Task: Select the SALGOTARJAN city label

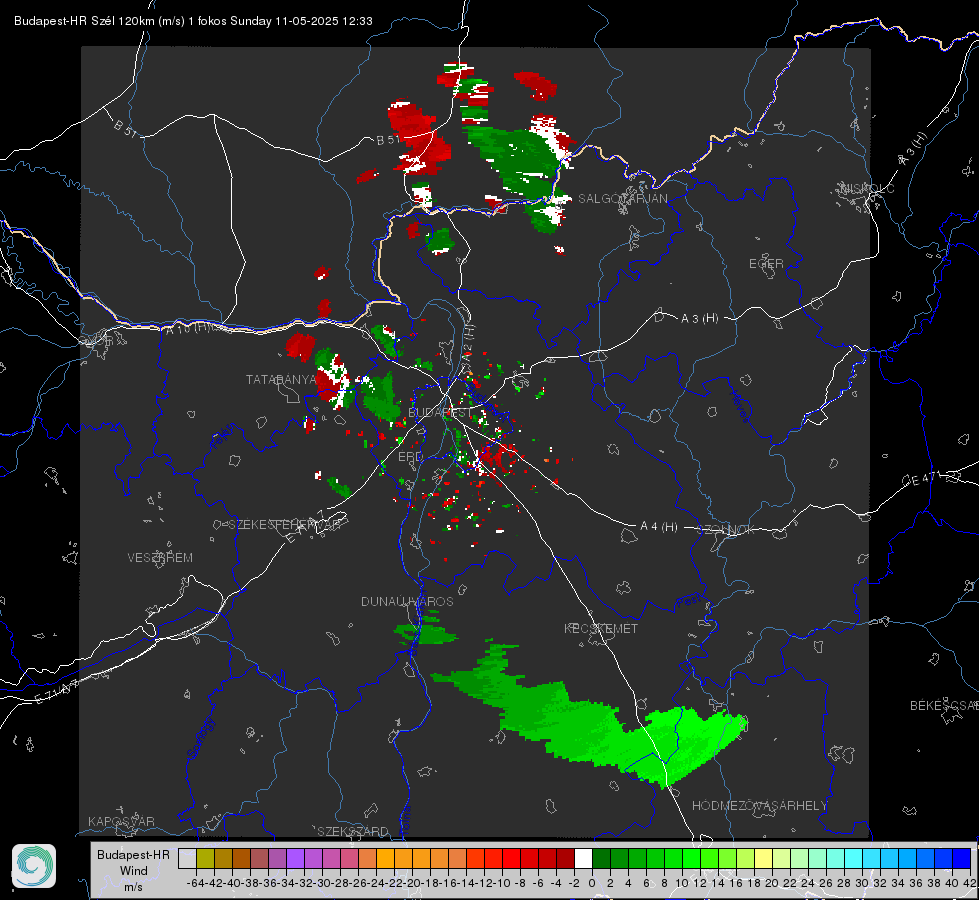Action: 623,199
